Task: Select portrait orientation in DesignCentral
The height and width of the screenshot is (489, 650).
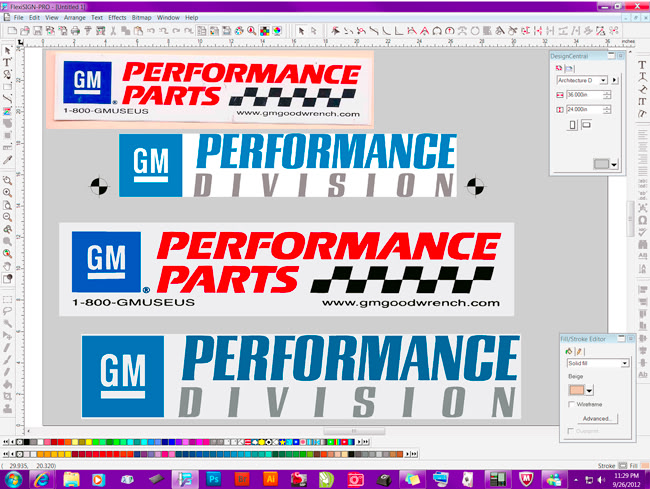Action: (x=572, y=125)
